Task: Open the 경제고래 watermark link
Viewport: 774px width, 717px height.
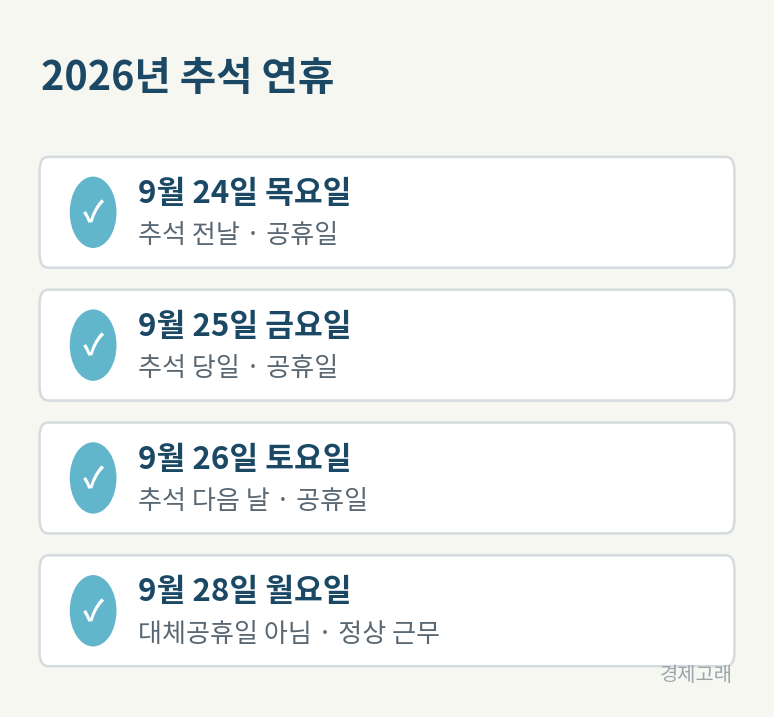Action: (696, 674)
